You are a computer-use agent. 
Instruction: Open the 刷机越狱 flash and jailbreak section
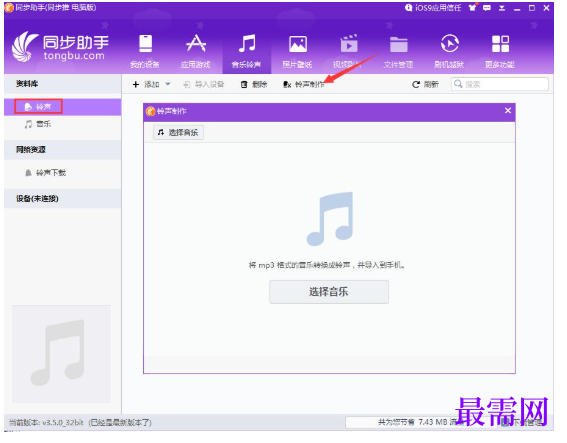tap(449, 51)
